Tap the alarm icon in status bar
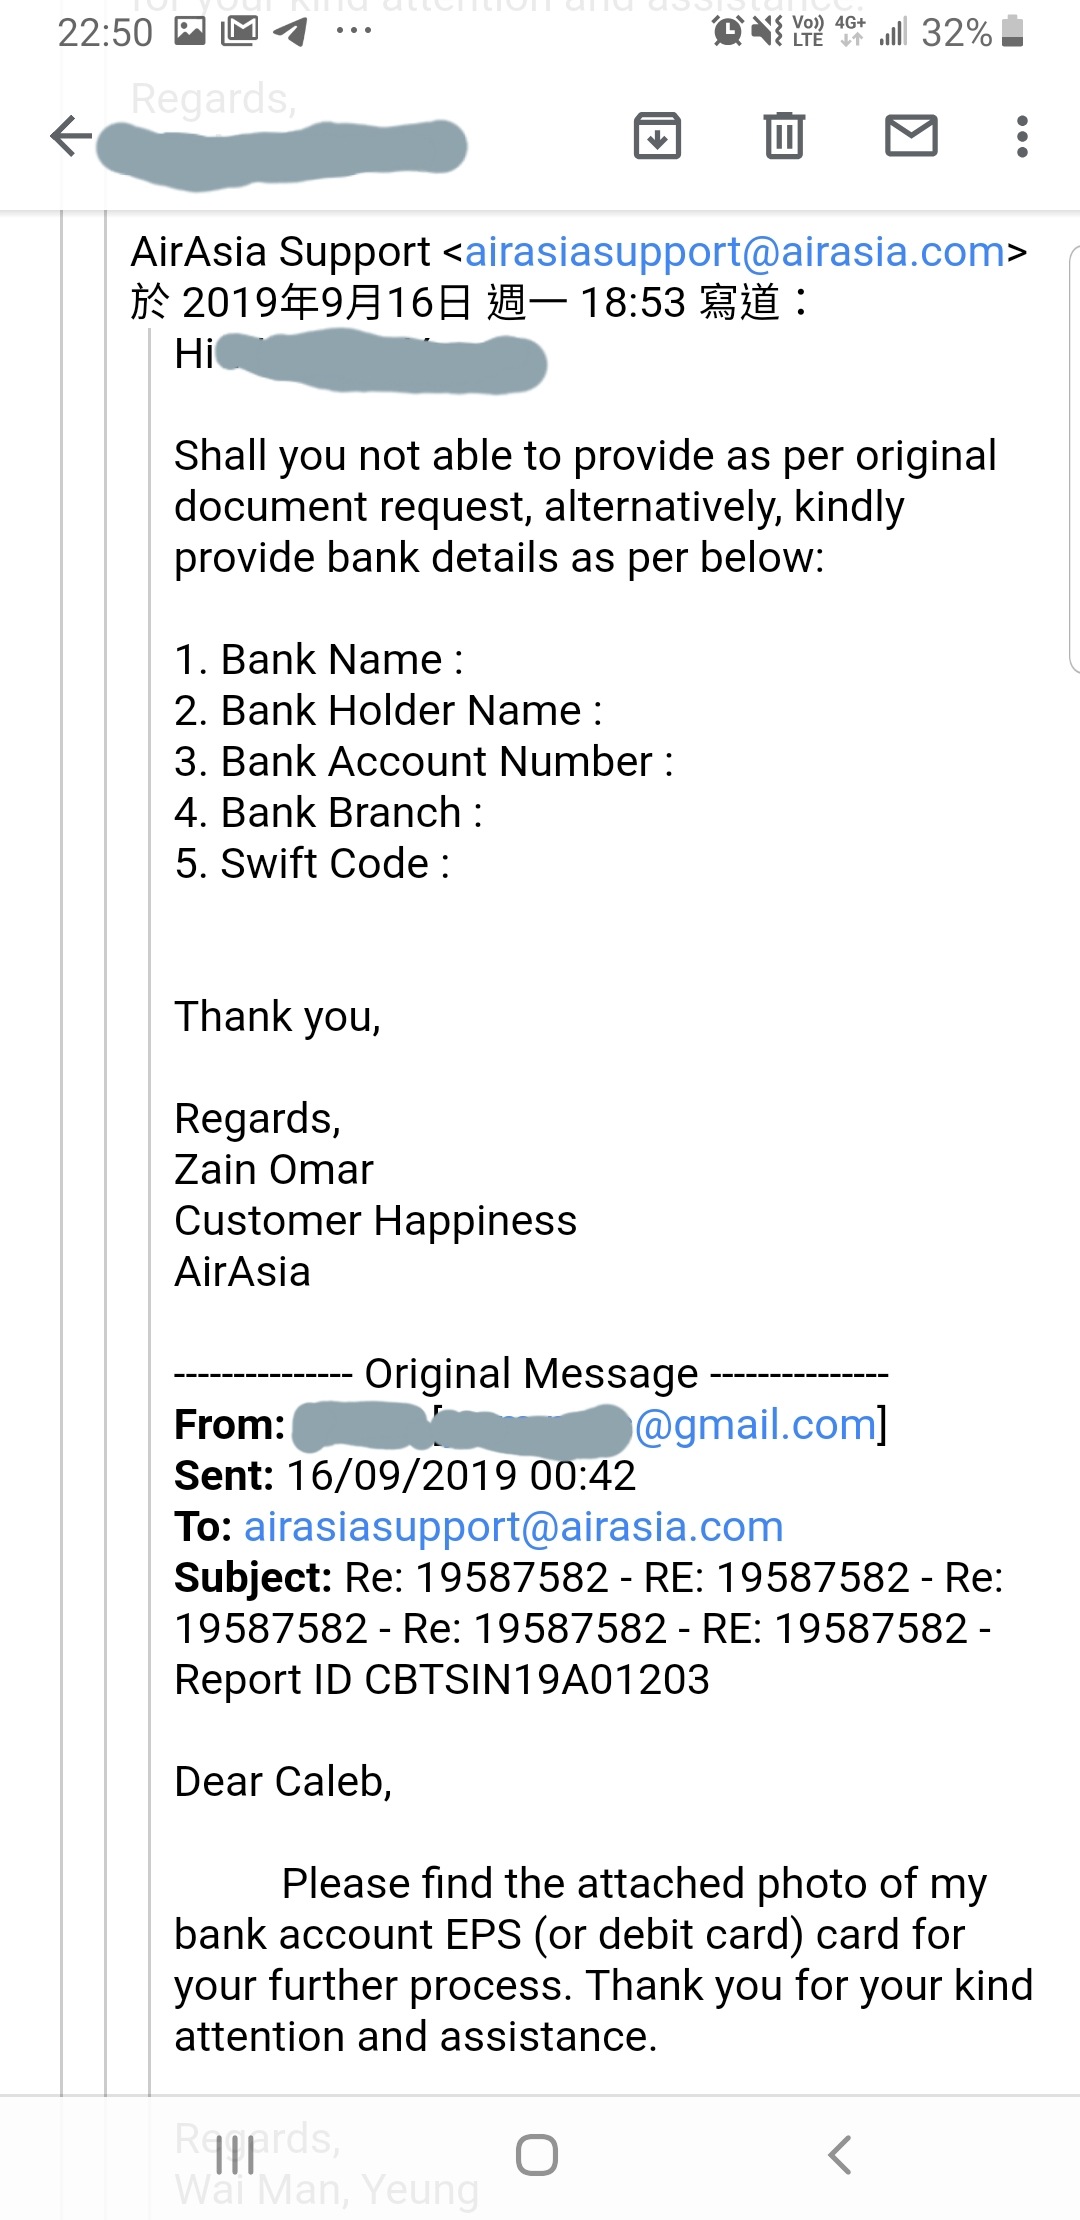Screen dimensions: 1080x2220 pyautogui.click(x=727, y=32)
